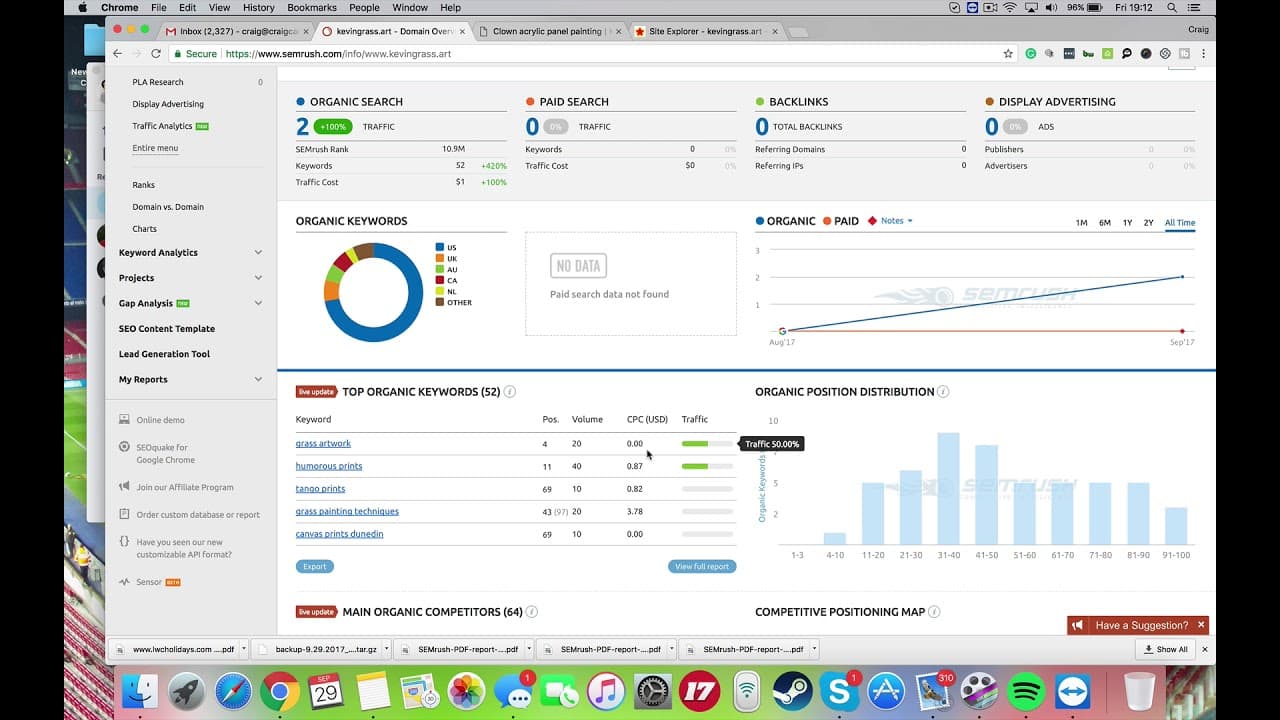Open Spotify in the dock
Image resolution: width=1280 pixels, height=720 pixels.
[x=1027, y=692]
